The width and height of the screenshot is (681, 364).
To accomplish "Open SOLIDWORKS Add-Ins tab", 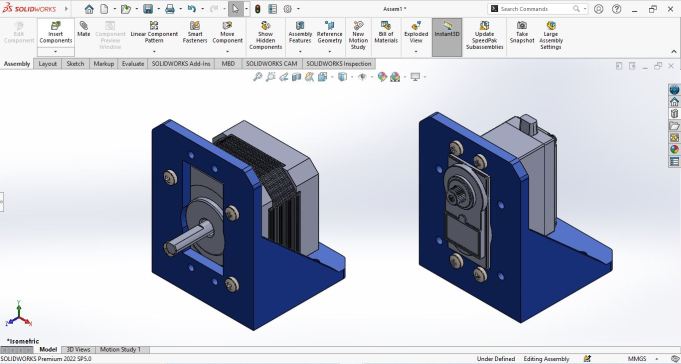I will (x=182, y=64).
